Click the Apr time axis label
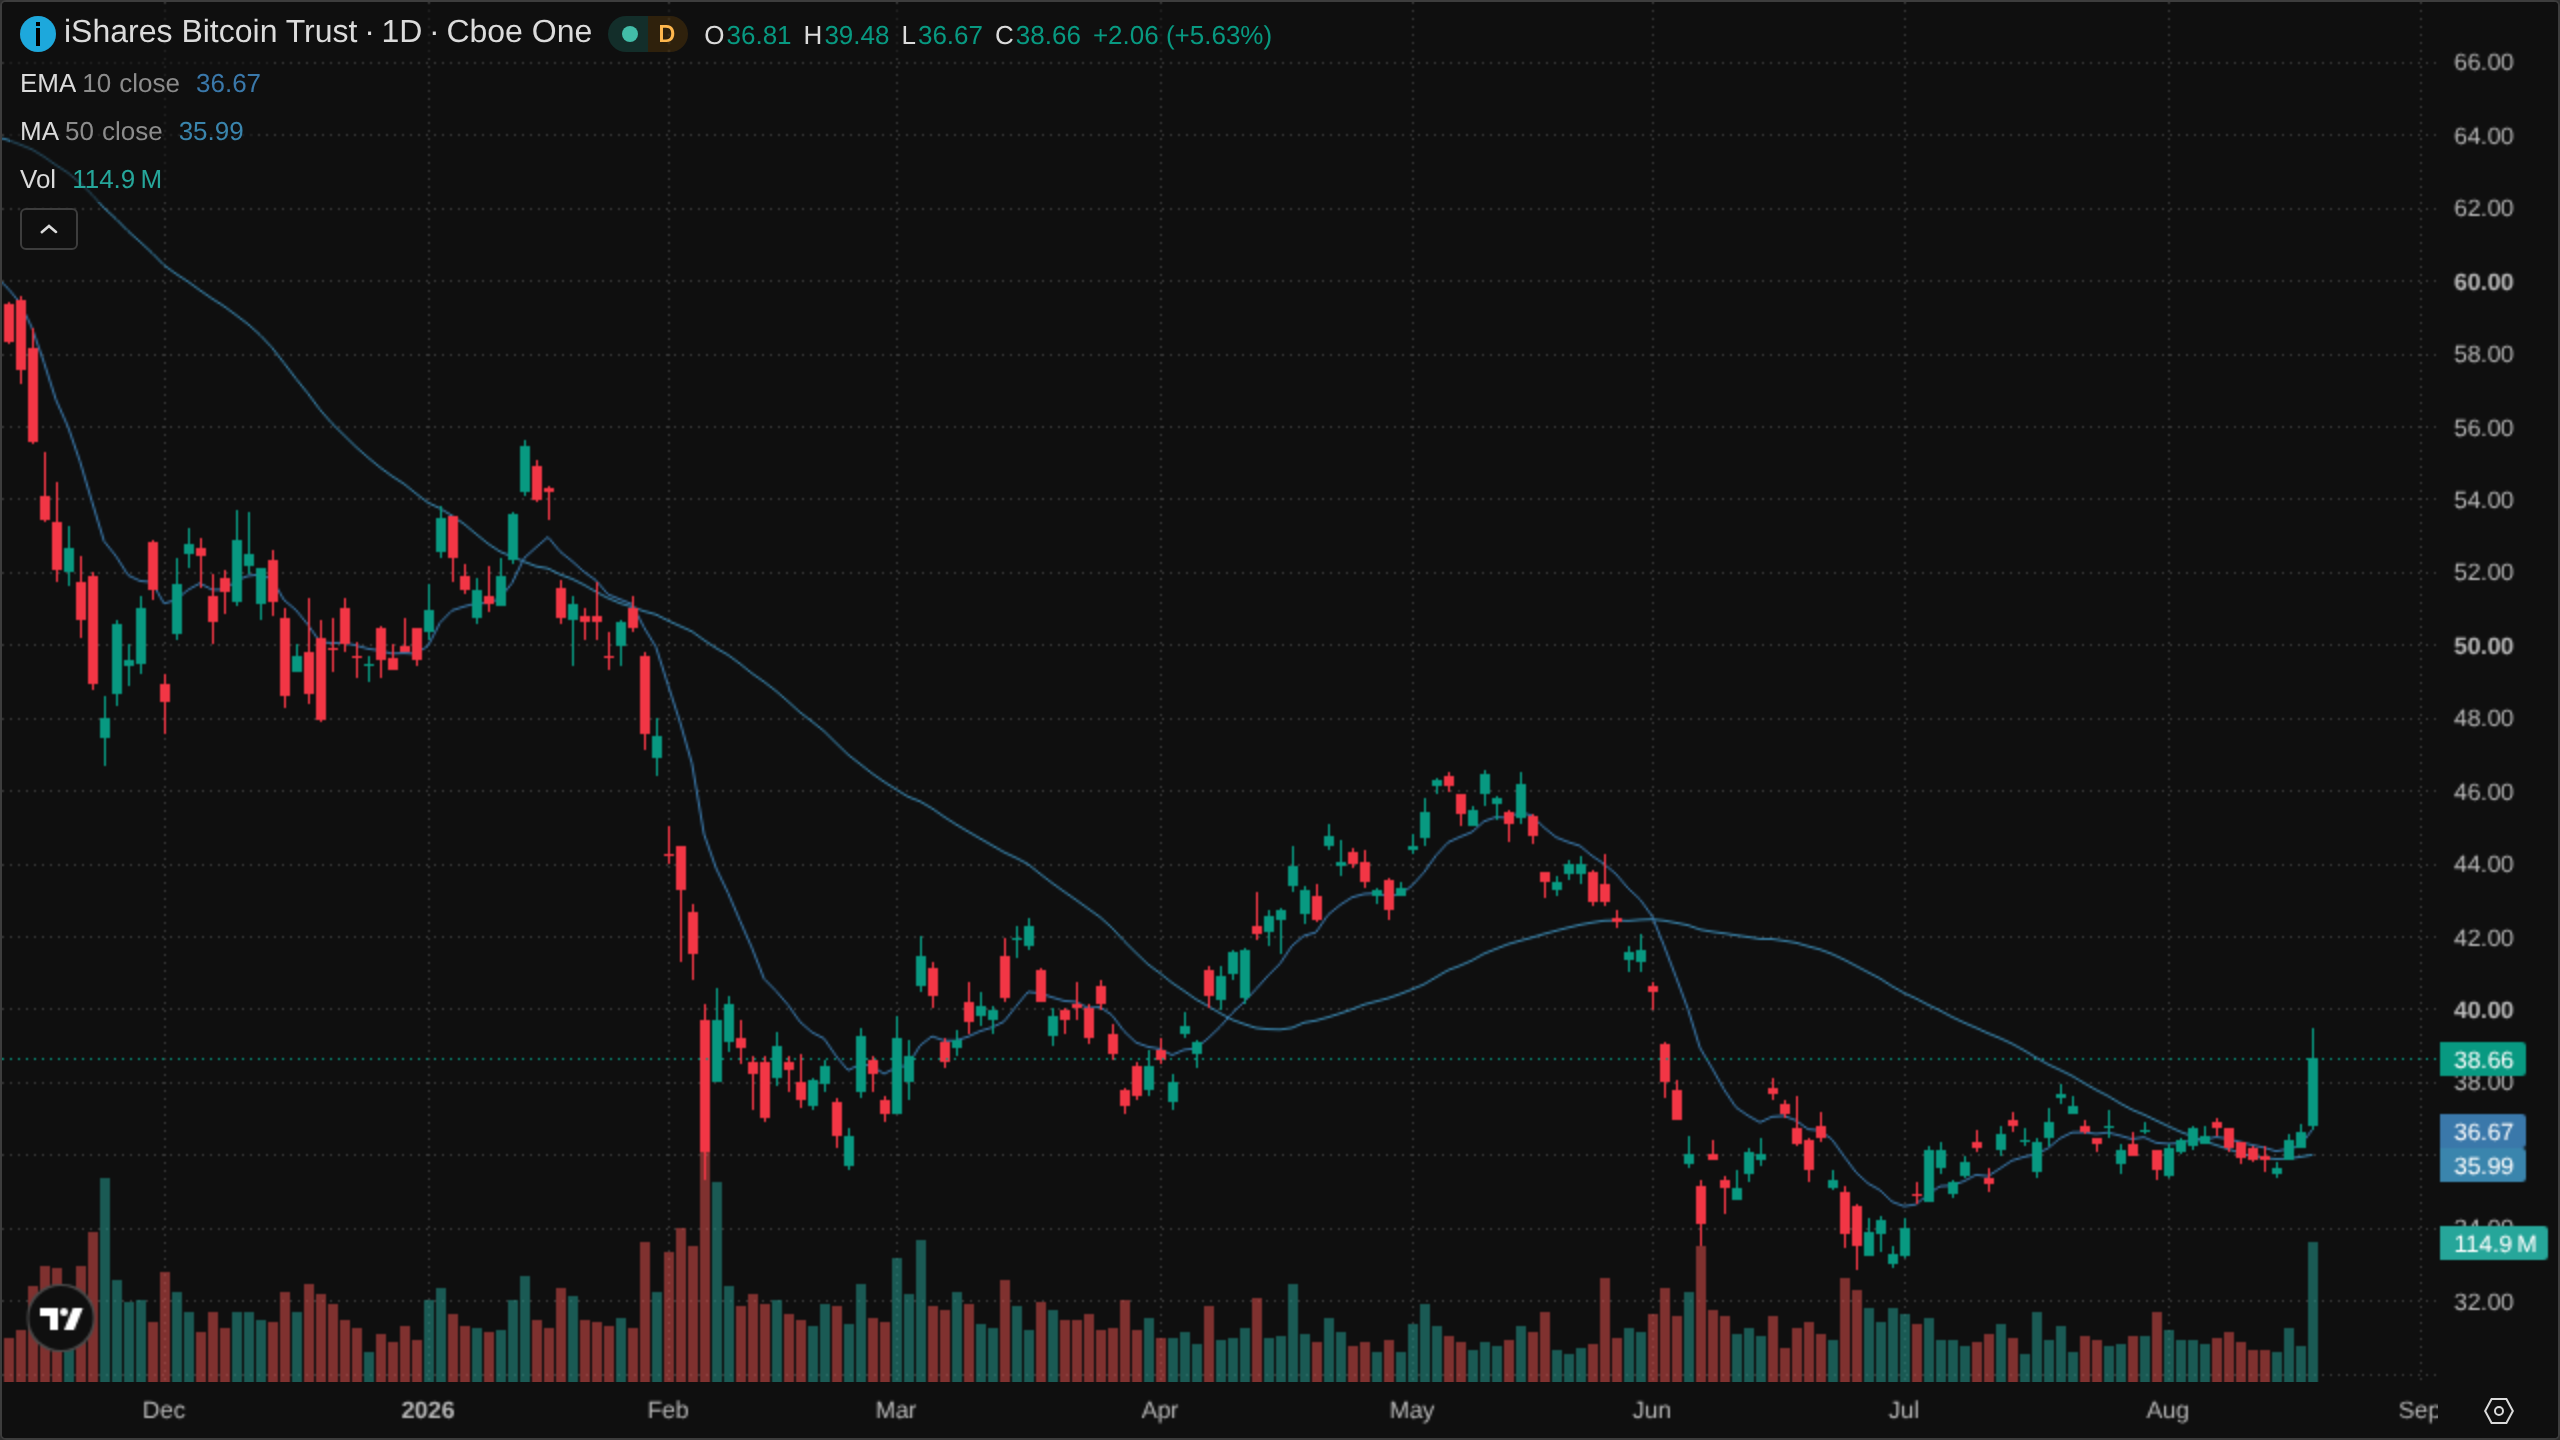The height and width of the screenshot is (1440, 2560). click(1160, 1410)
